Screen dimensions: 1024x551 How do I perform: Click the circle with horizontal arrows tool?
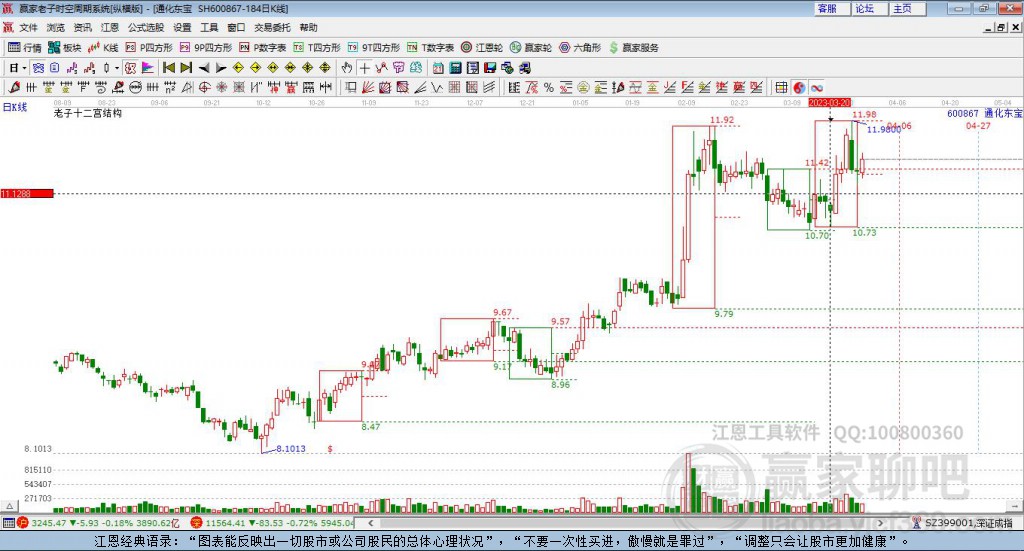tap(135, 87)
